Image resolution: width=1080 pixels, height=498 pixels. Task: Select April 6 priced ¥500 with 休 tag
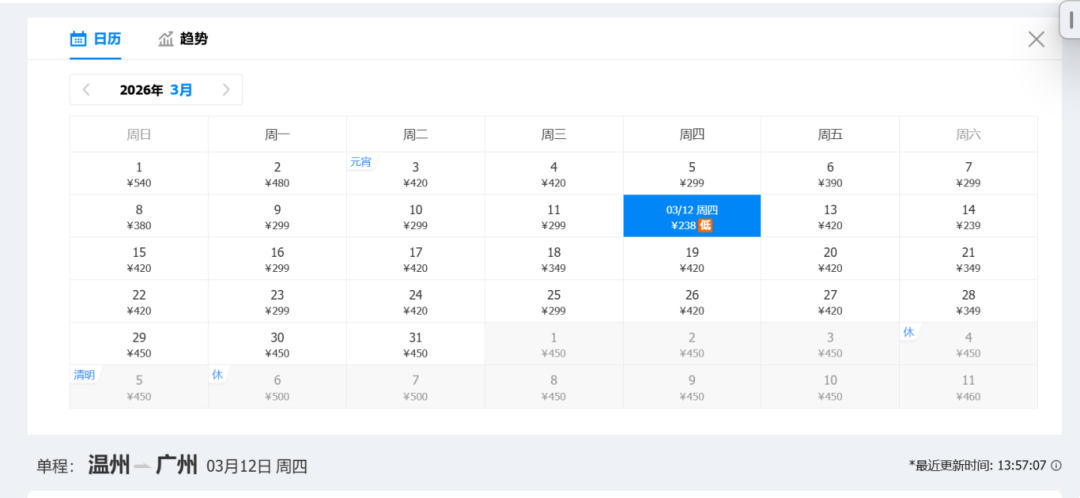click(x=277, y=387)
